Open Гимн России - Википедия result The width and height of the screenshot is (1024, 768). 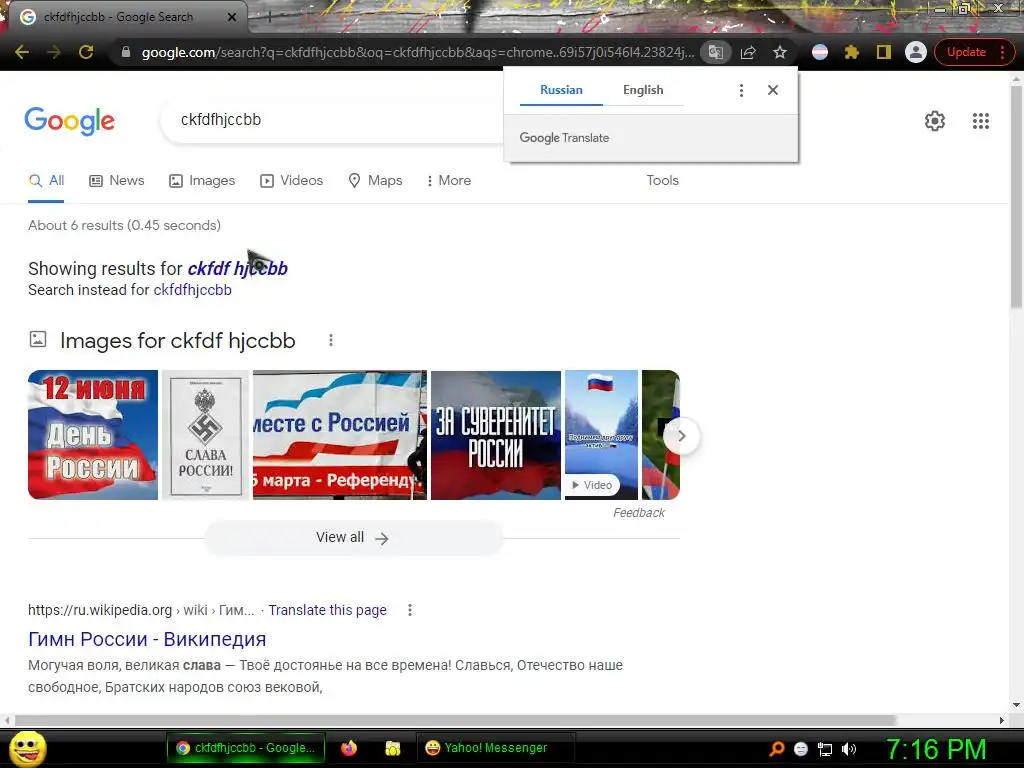point(147,639)
